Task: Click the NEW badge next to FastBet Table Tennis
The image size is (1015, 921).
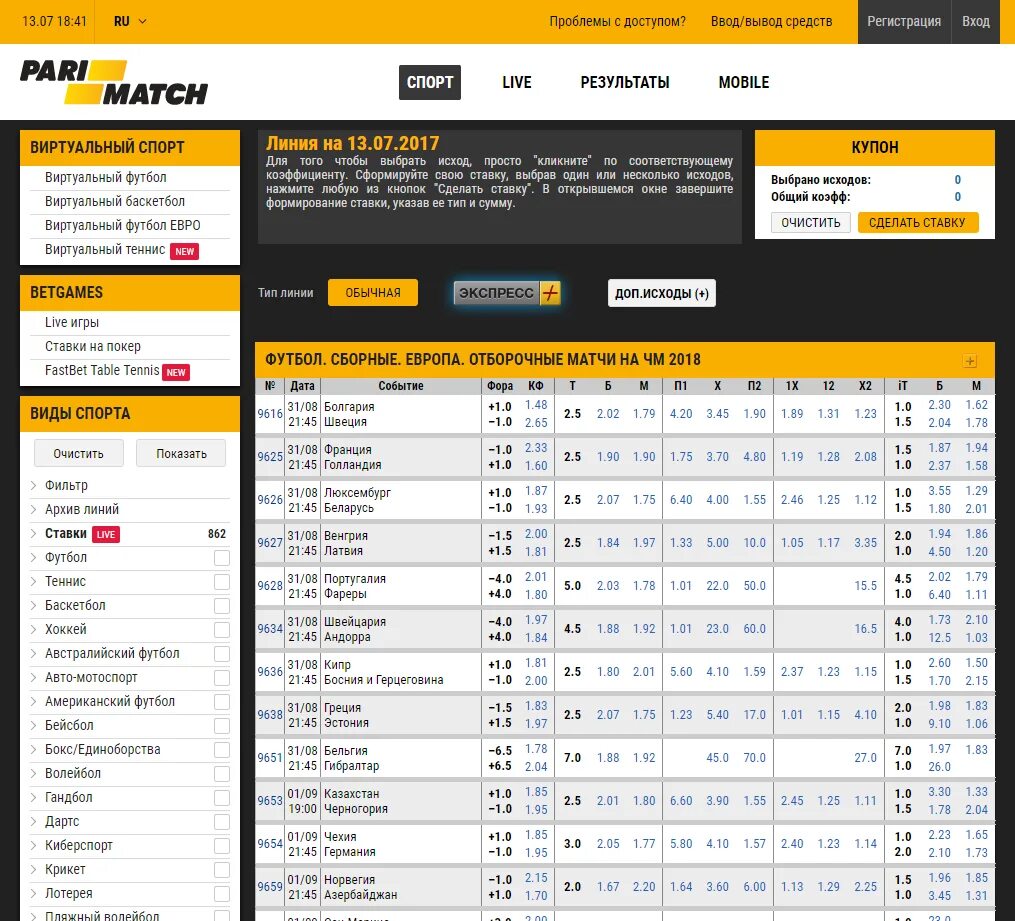Action: (x=175, y=372)
